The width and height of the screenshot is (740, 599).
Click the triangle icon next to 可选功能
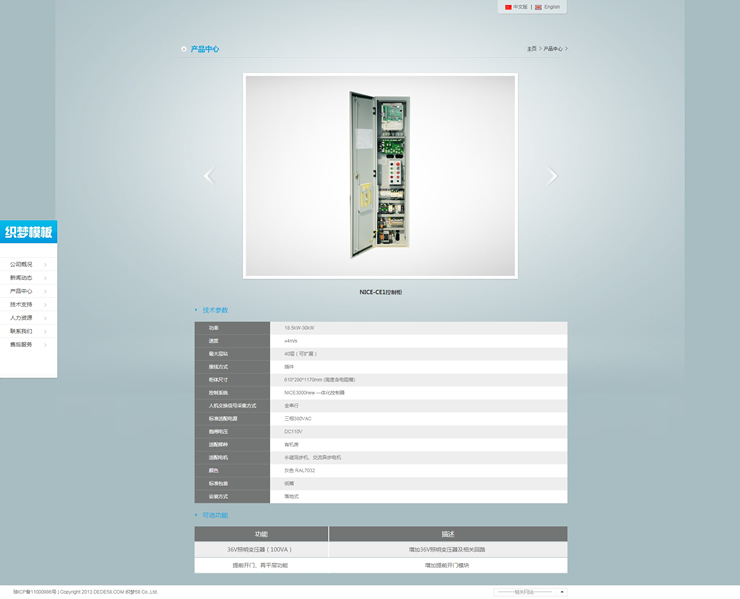(x=196, y=515)
